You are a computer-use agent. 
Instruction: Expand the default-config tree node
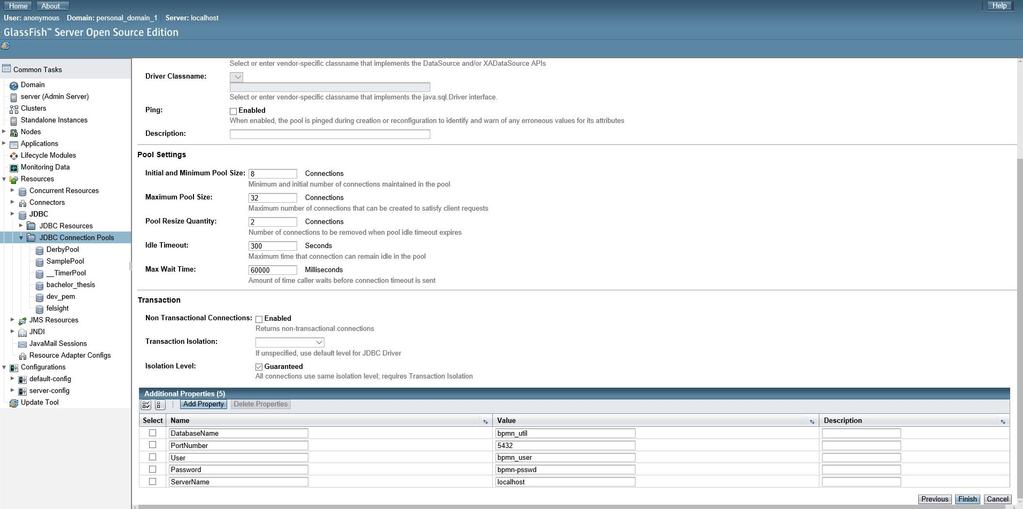(x=12, y=379)
